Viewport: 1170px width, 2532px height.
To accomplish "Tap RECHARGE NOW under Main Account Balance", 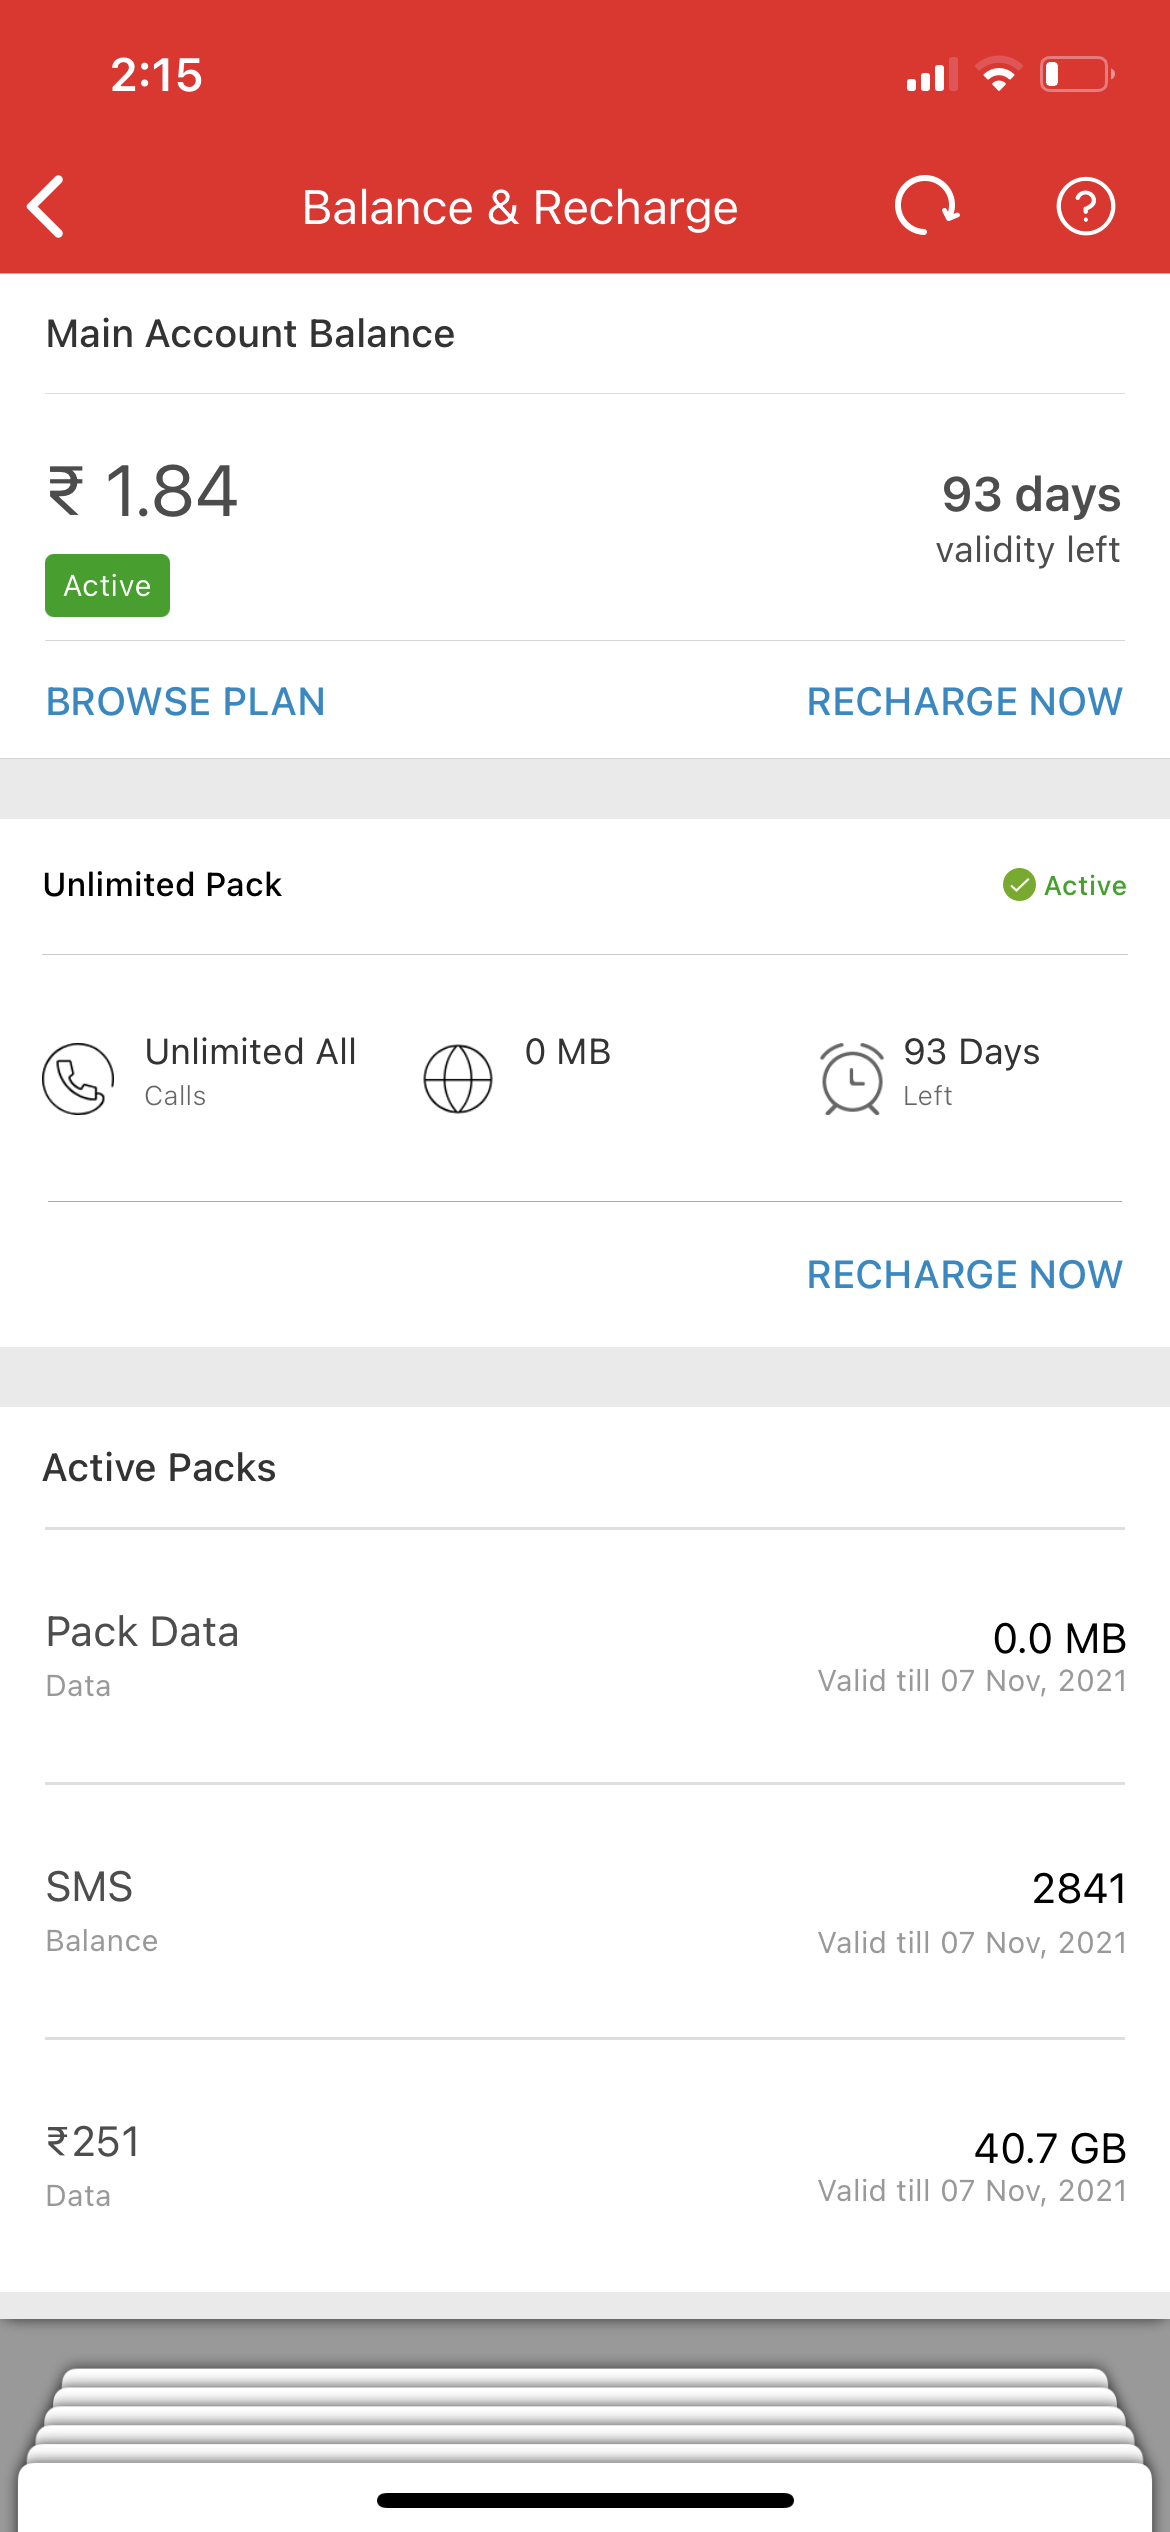I will click(964, 702).
